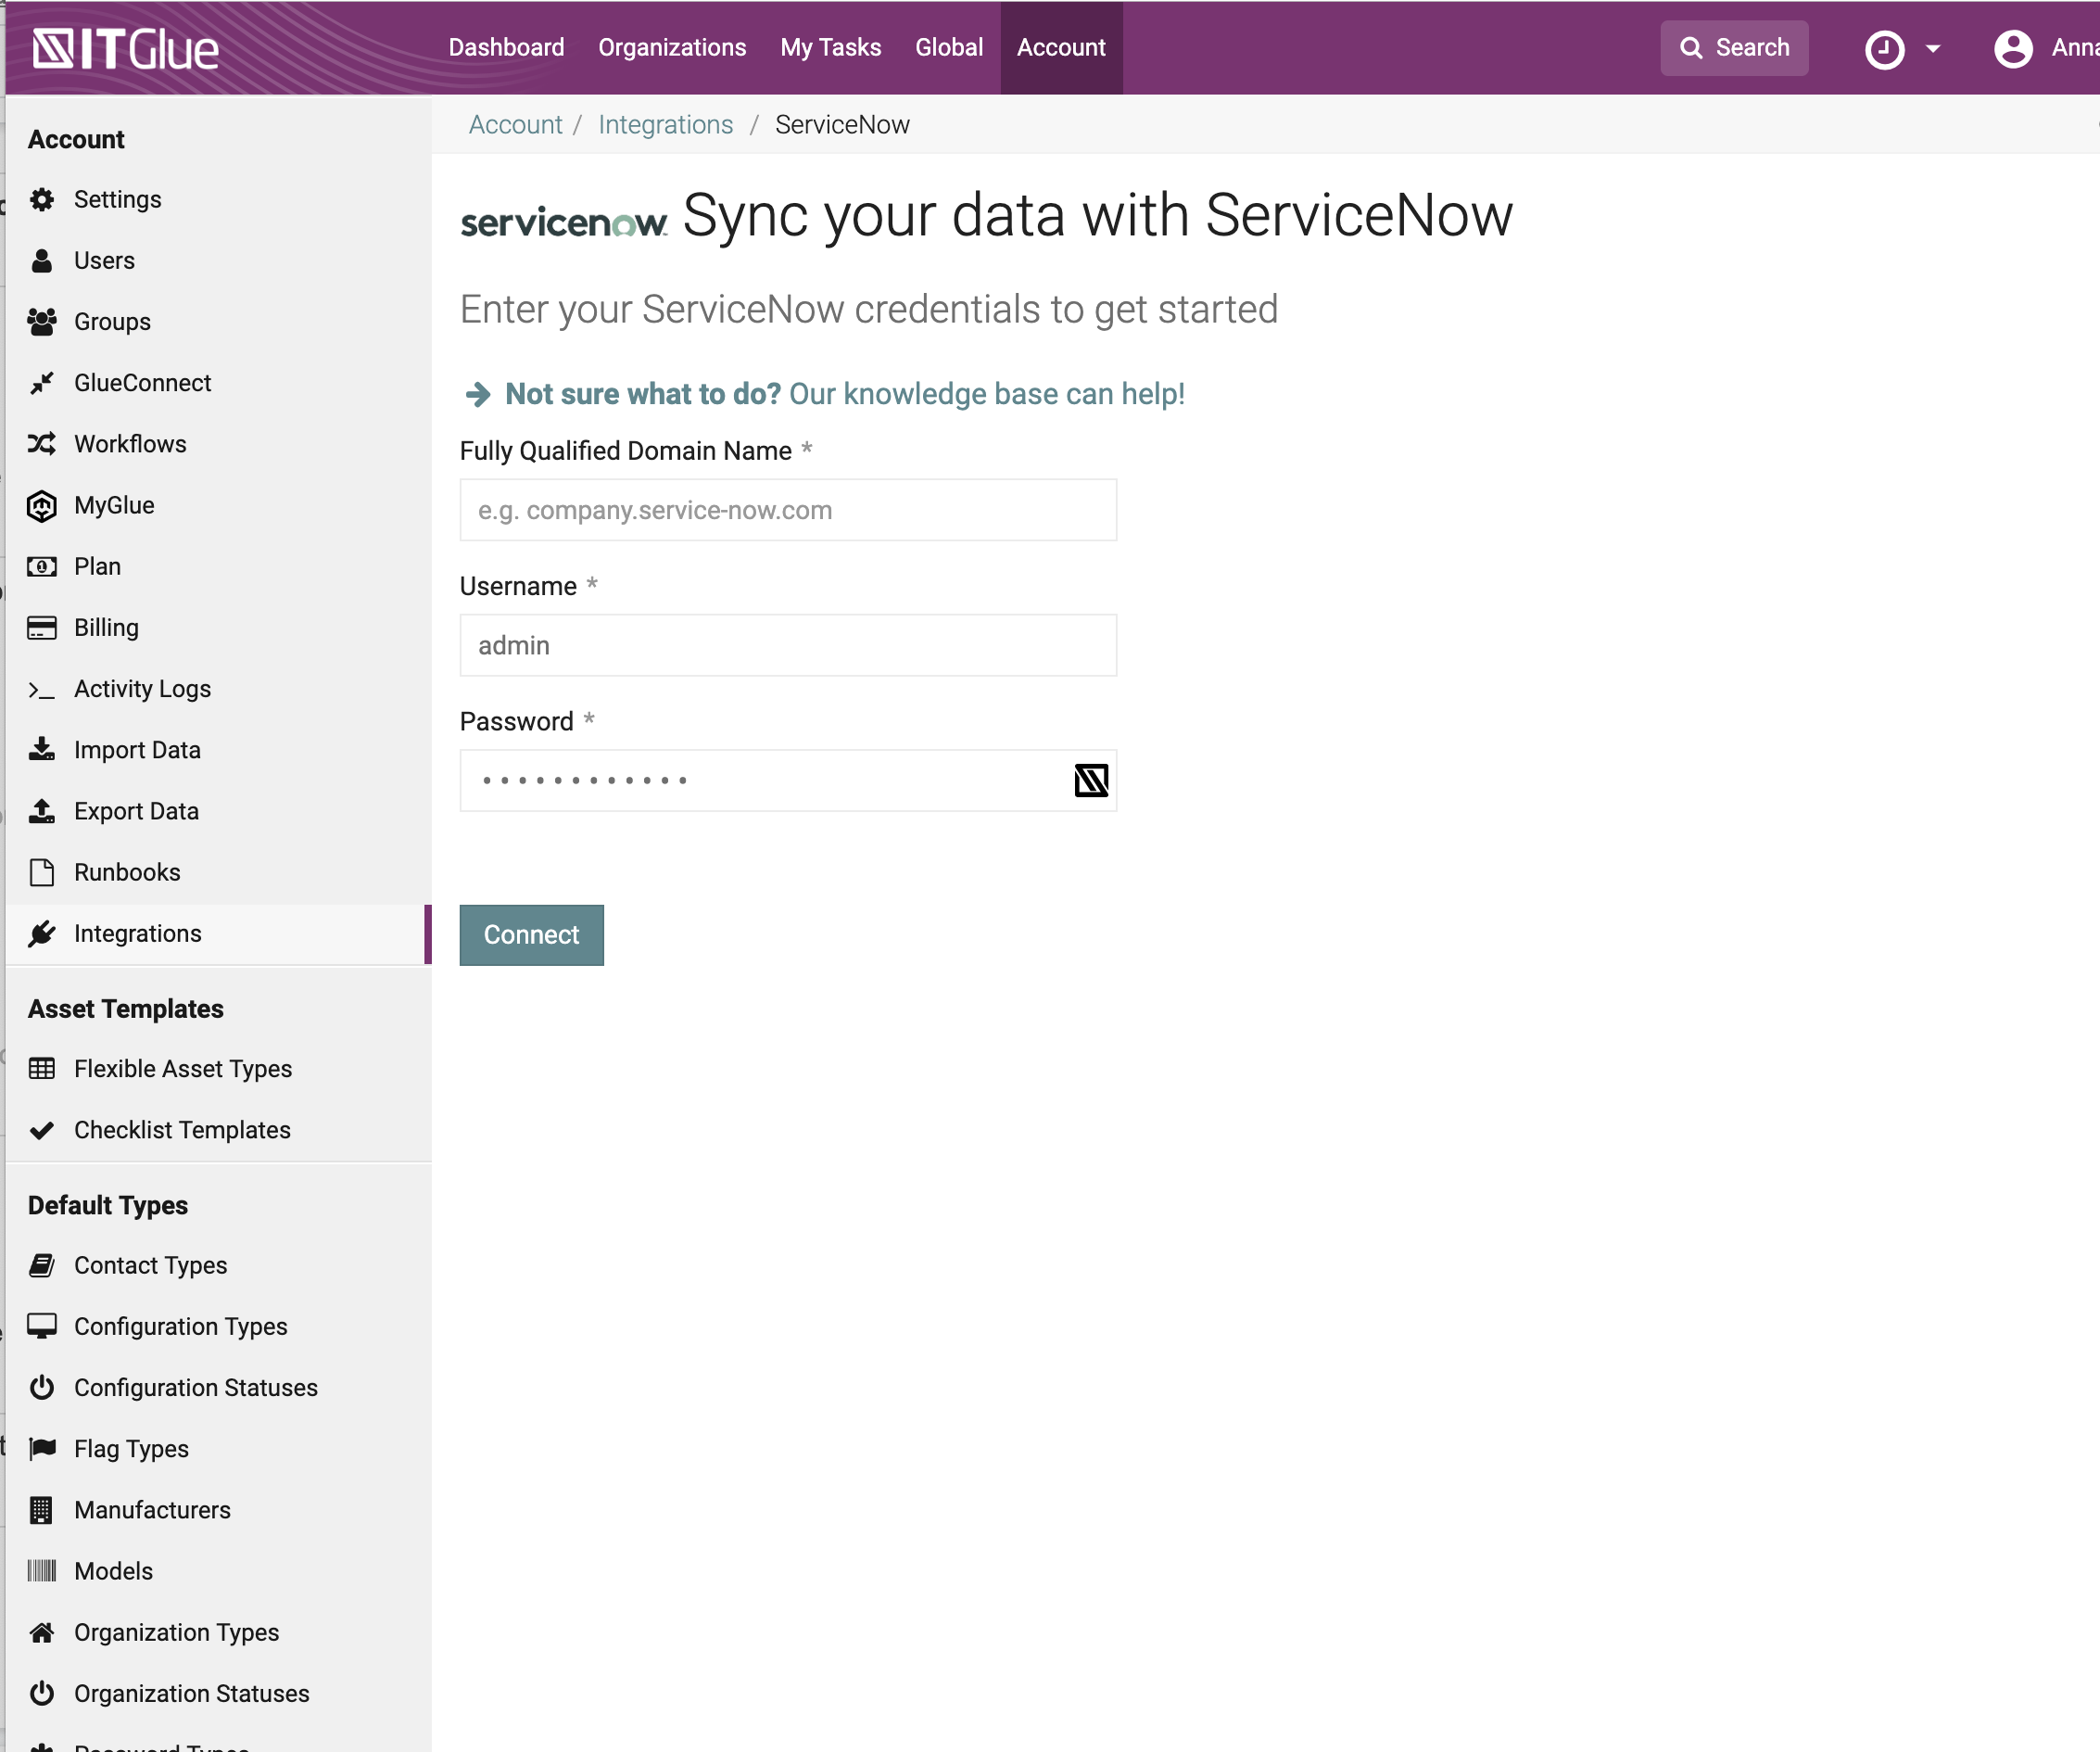2100x1752 pixels.
Task: Open My Tasks from top navigation
Action: (830, 48)
